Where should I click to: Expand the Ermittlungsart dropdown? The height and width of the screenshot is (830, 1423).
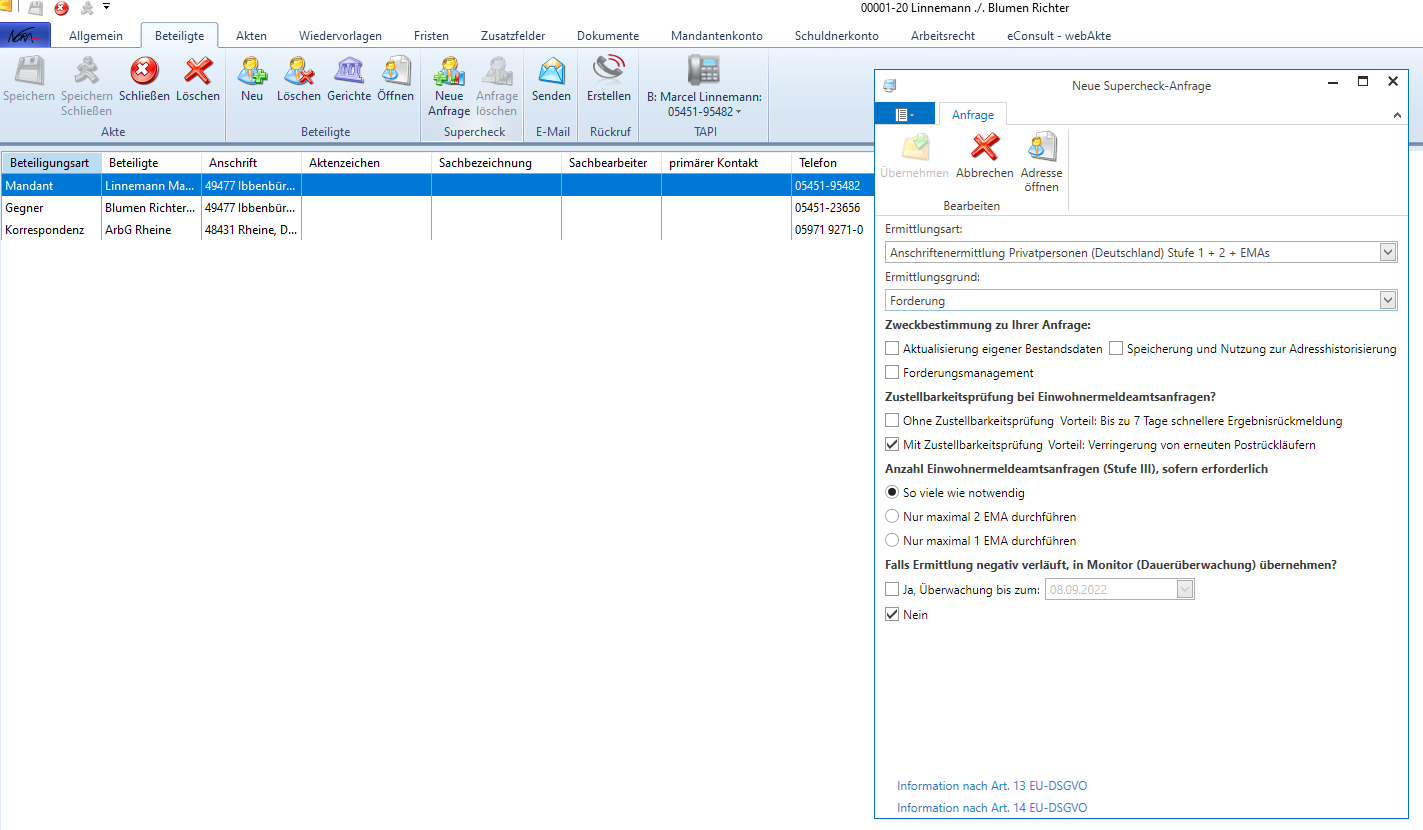pos(1387,253)
